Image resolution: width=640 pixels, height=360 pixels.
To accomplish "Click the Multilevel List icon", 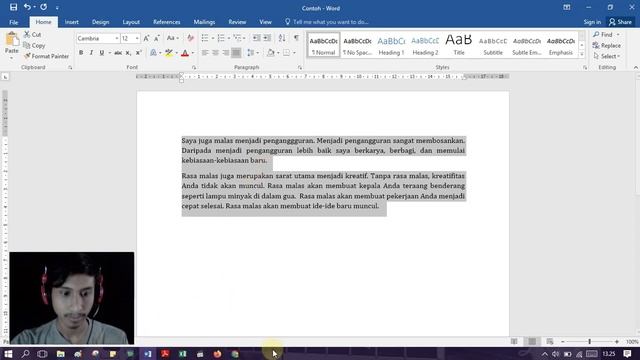I will (x=238, y=38).
